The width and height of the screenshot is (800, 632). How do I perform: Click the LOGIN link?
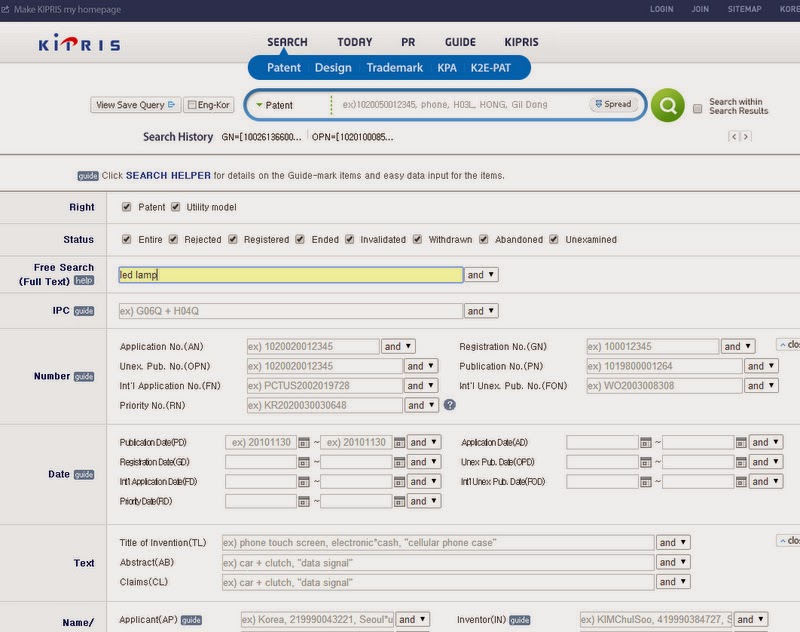click(x=662, y=9)
